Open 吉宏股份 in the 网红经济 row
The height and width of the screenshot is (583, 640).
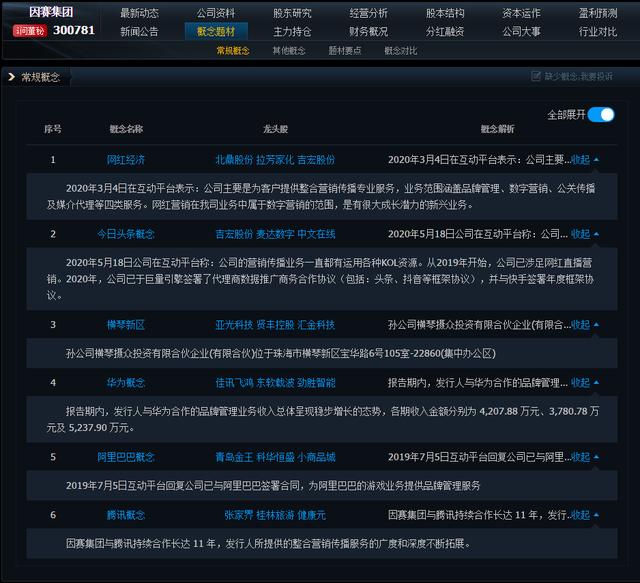(316, 160)
